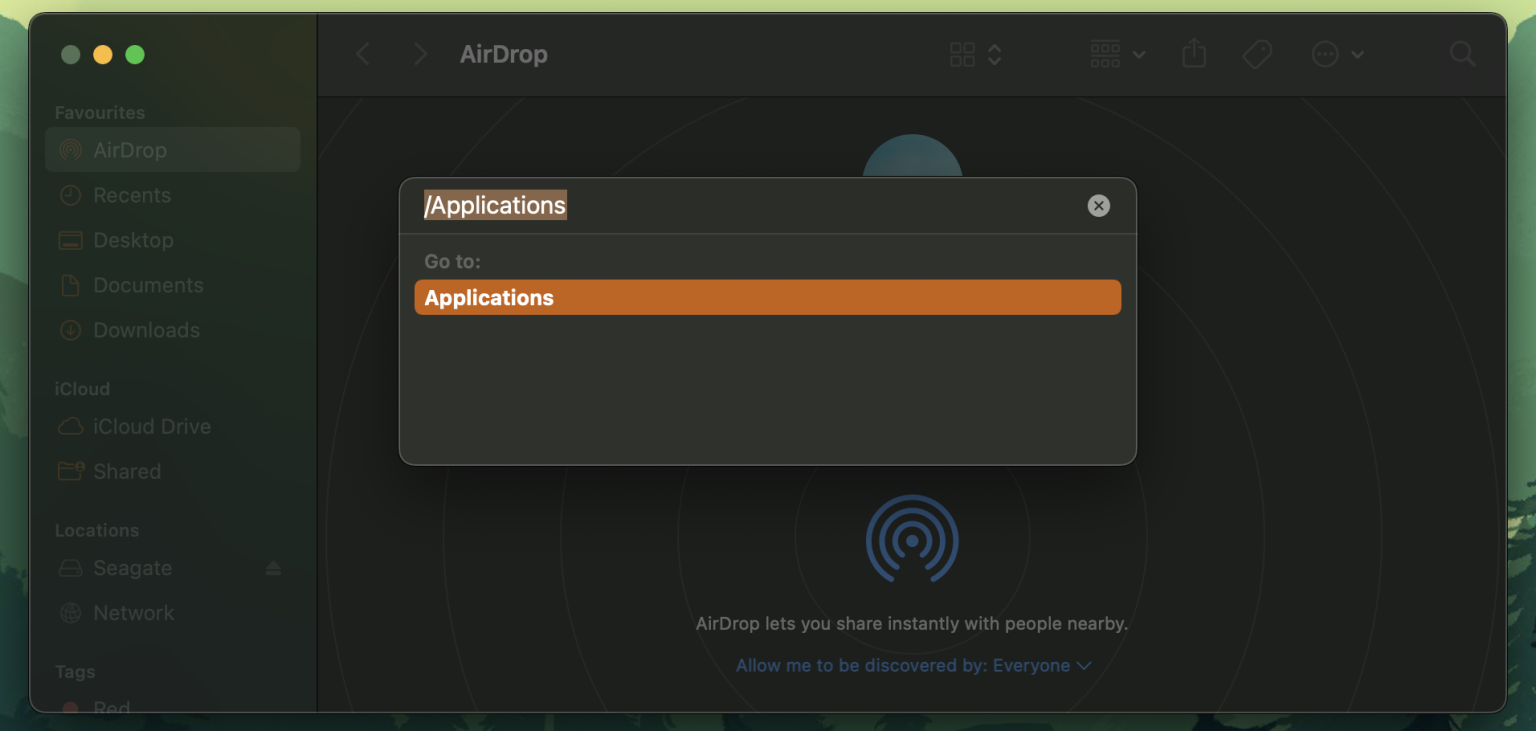Click the AirDrop radar icon in window

(912, 540)
